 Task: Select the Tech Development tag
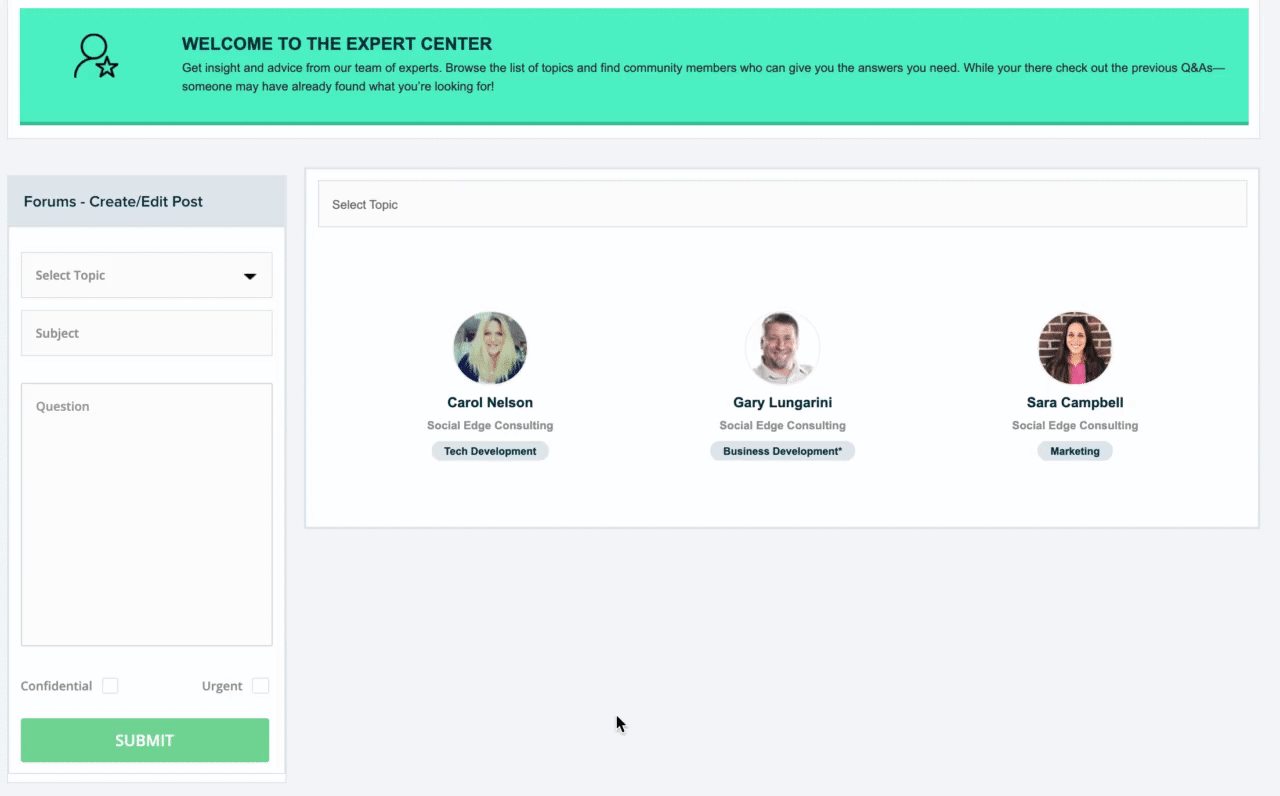click(x=490, y=451)
